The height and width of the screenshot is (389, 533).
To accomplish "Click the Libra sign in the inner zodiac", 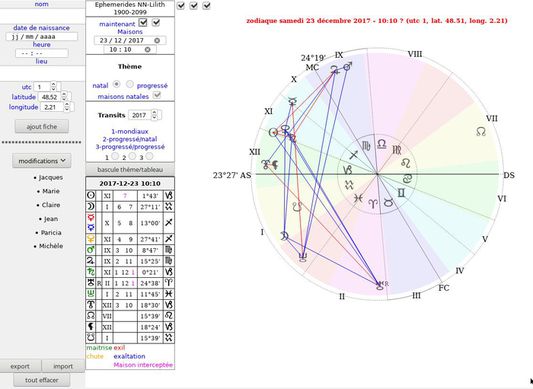I will tap(382, 144).
